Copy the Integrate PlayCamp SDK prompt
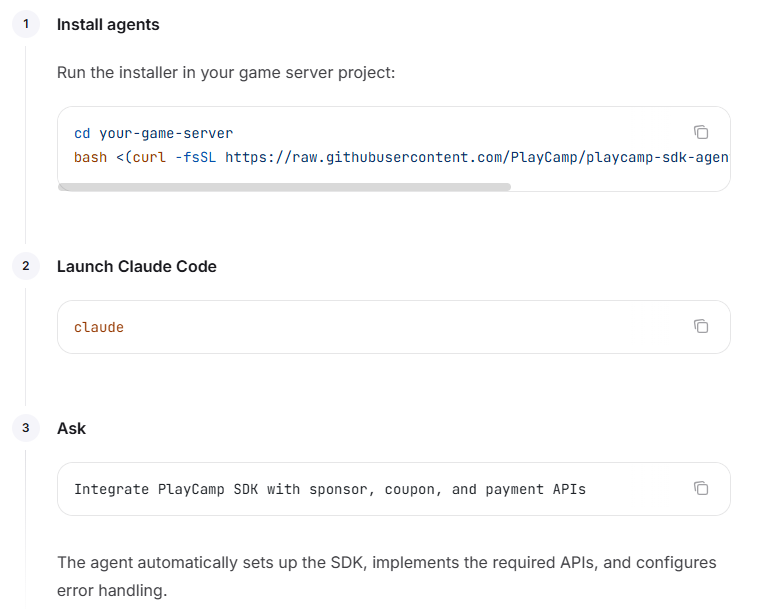Viewport: 770px width, 609px height. pyautogui.click(x=701, y=488)
